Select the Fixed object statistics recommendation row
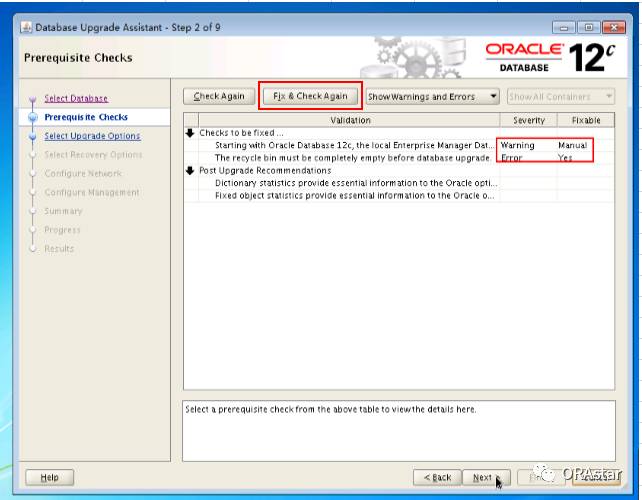The image size is (642, 500). [x=399, y=196]
